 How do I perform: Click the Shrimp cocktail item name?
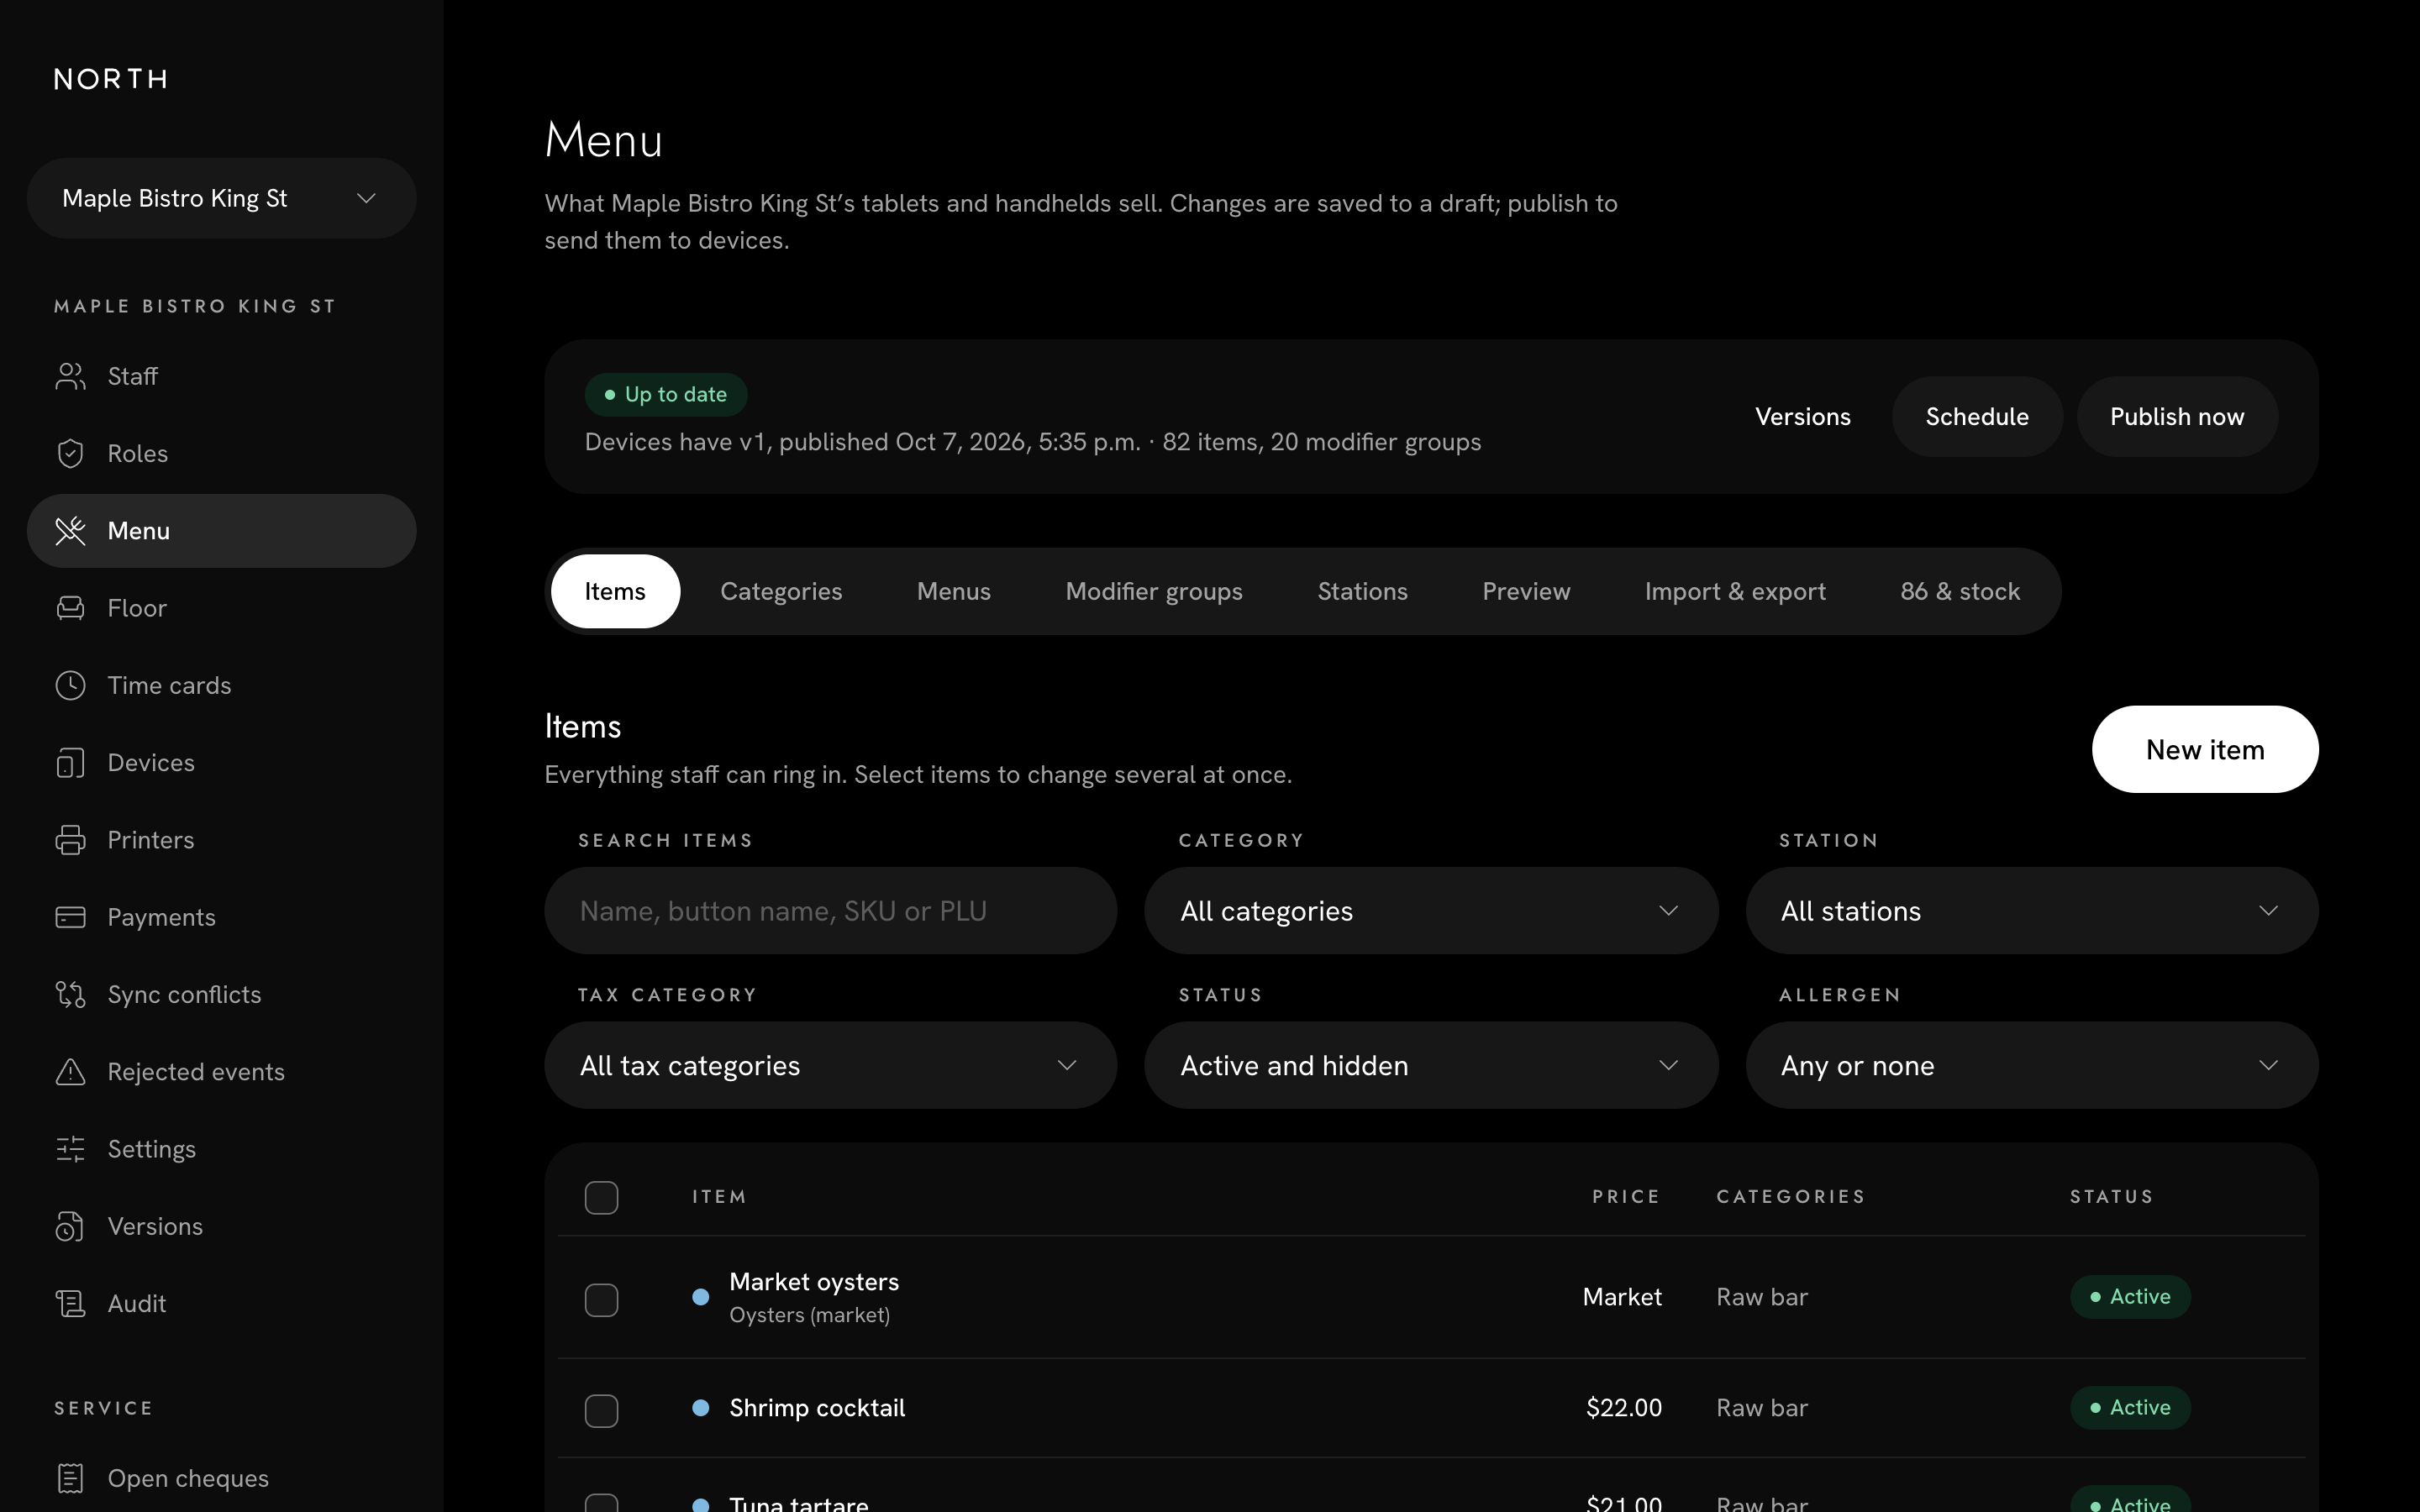coord(817,1408)
